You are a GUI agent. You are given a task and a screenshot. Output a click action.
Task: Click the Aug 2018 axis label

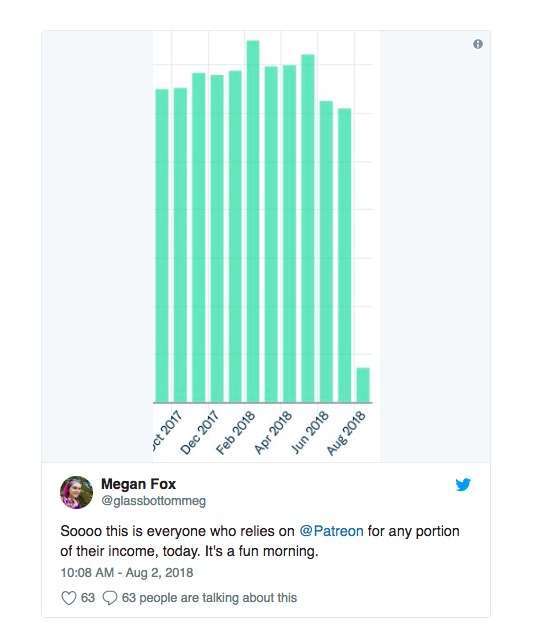[346, 433]
